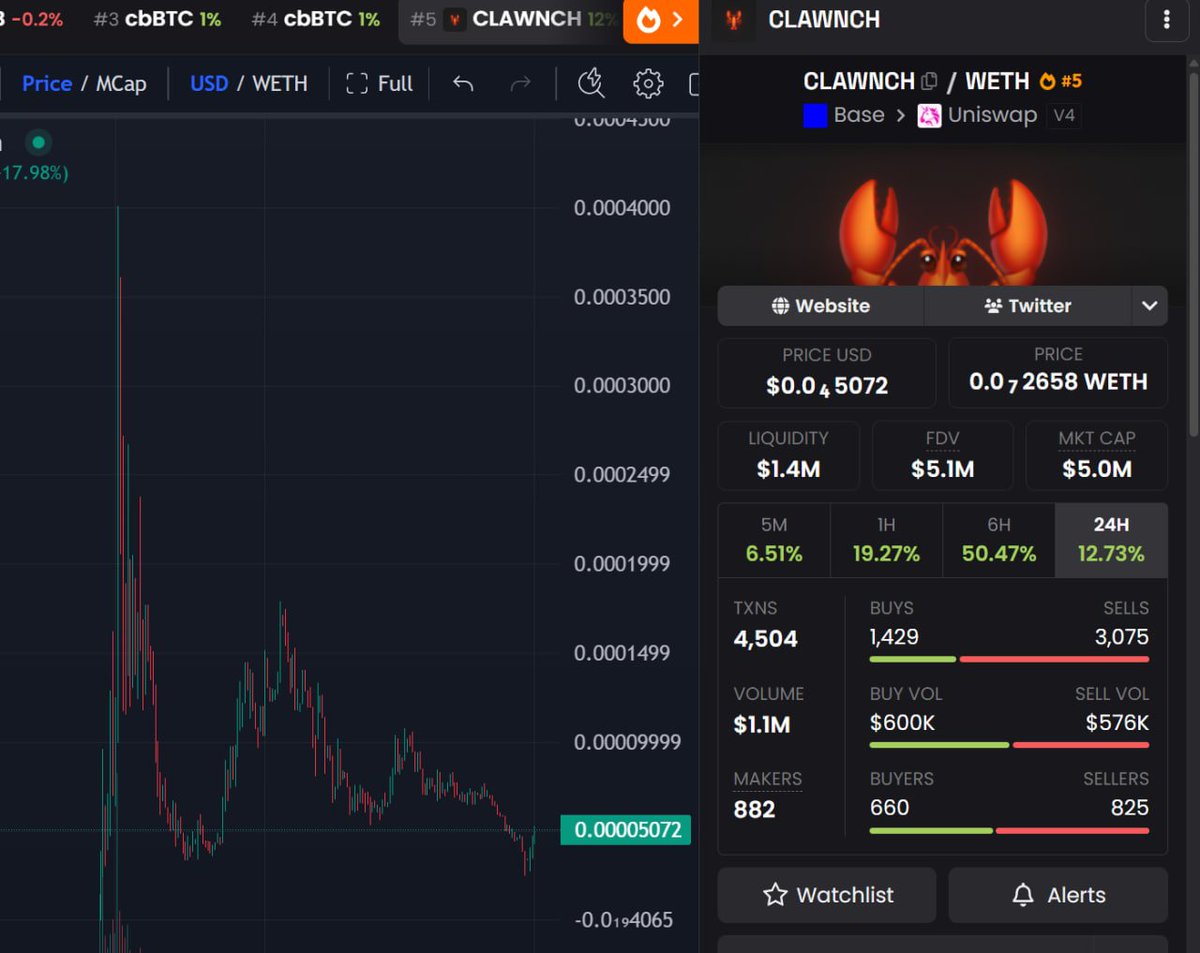The image size is (1200, 953).
Task: Expand the links dropdown next to Twitter
Action: (1149, 306)
